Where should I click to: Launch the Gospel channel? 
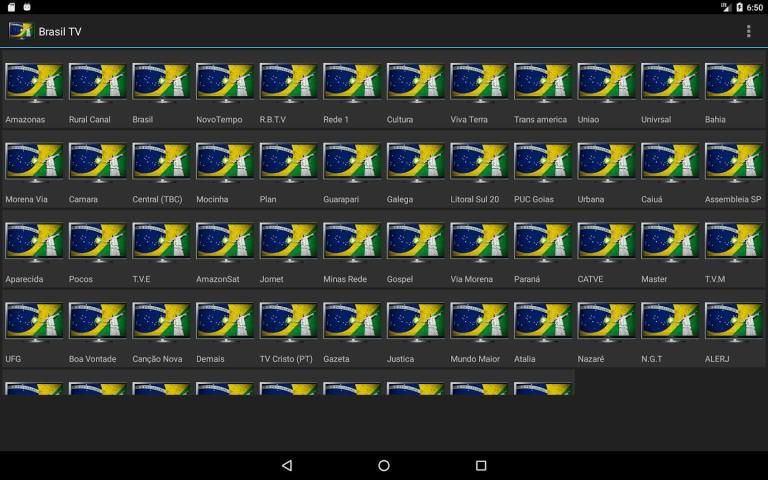[415, 244]
